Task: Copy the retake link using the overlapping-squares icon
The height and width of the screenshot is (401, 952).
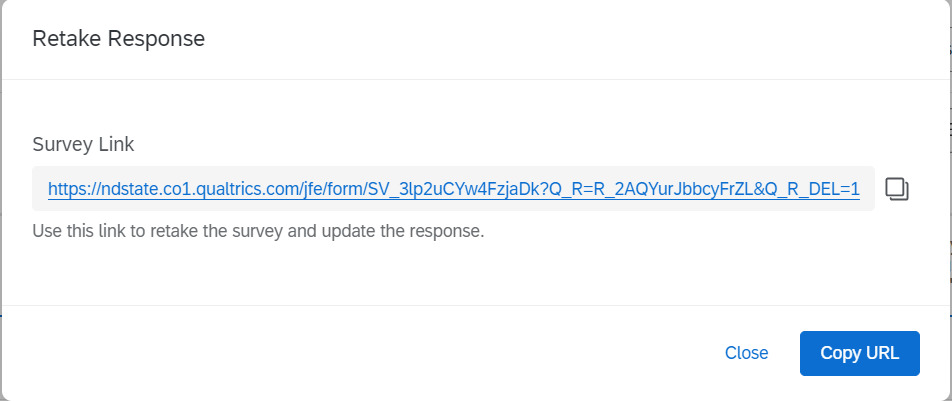Action: click(897, 189)
